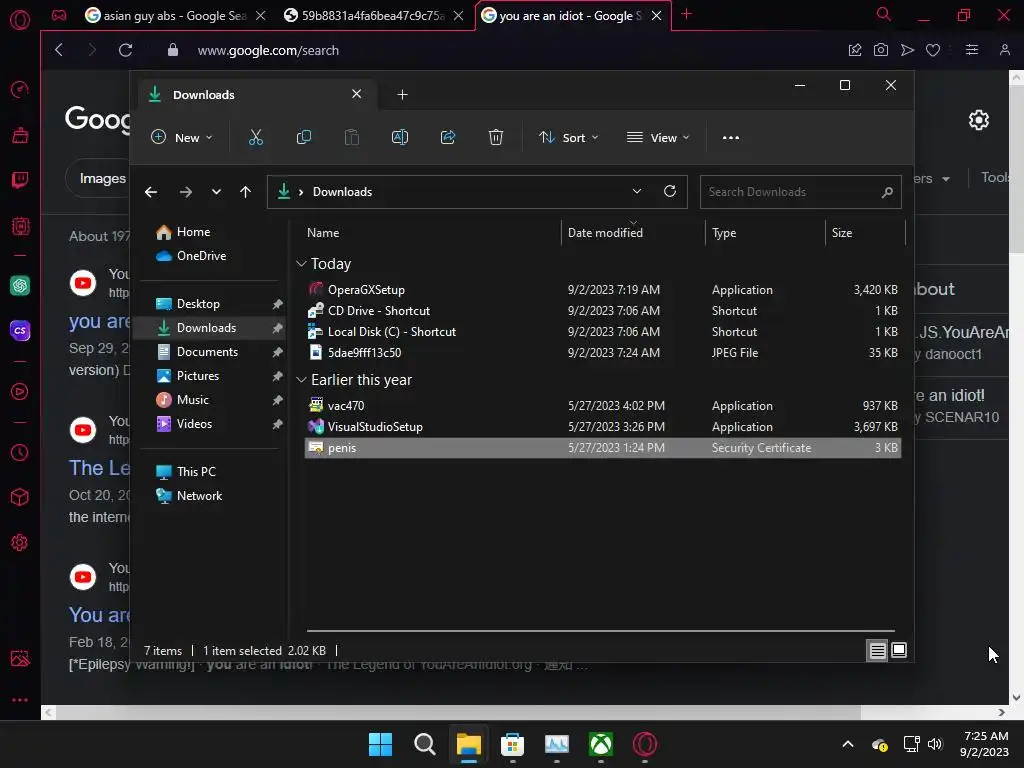Select the VisualStudioSetup file
The image size is (1024, 768).
coord(603,426)
